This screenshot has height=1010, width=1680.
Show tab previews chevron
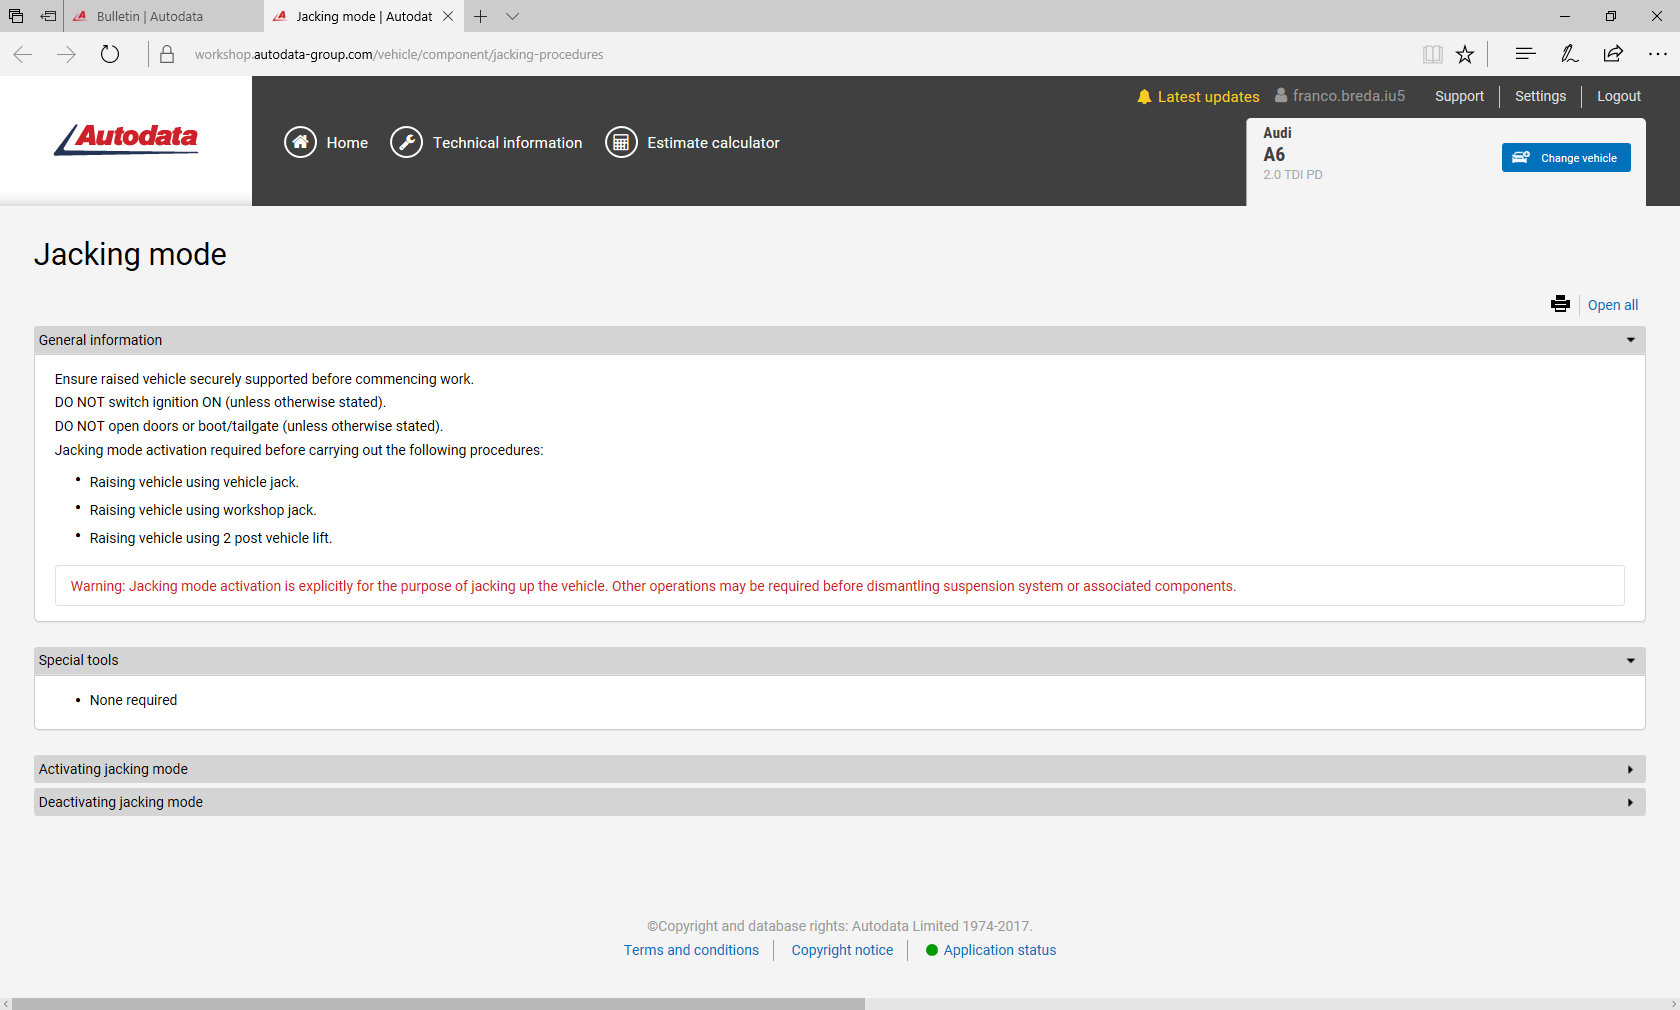(512, 16)
